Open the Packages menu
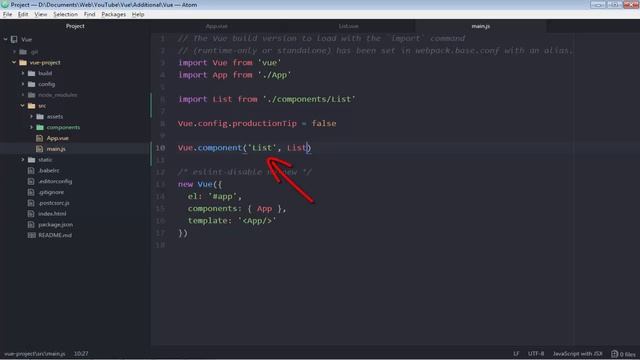The image size is (640, 360). (113, 14)
